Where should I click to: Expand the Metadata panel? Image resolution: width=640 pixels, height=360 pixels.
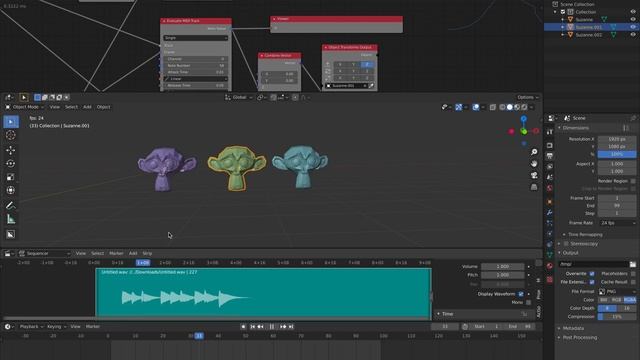coord(573,328)
